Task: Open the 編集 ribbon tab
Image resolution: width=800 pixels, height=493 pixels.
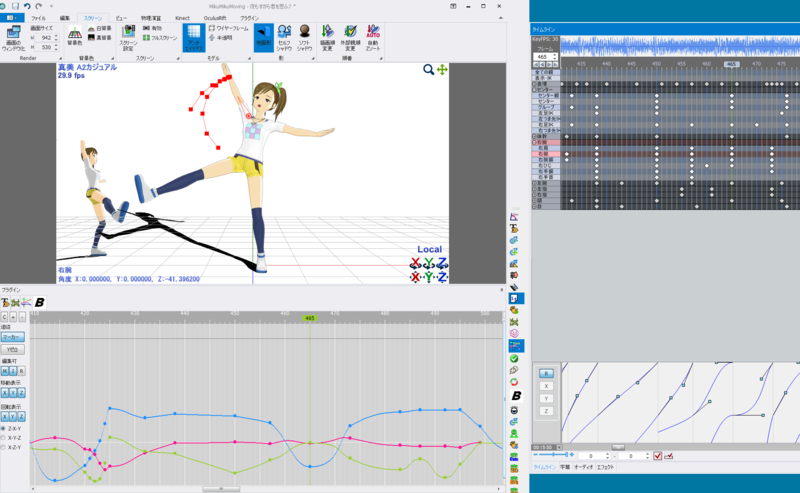Action: 65,18
